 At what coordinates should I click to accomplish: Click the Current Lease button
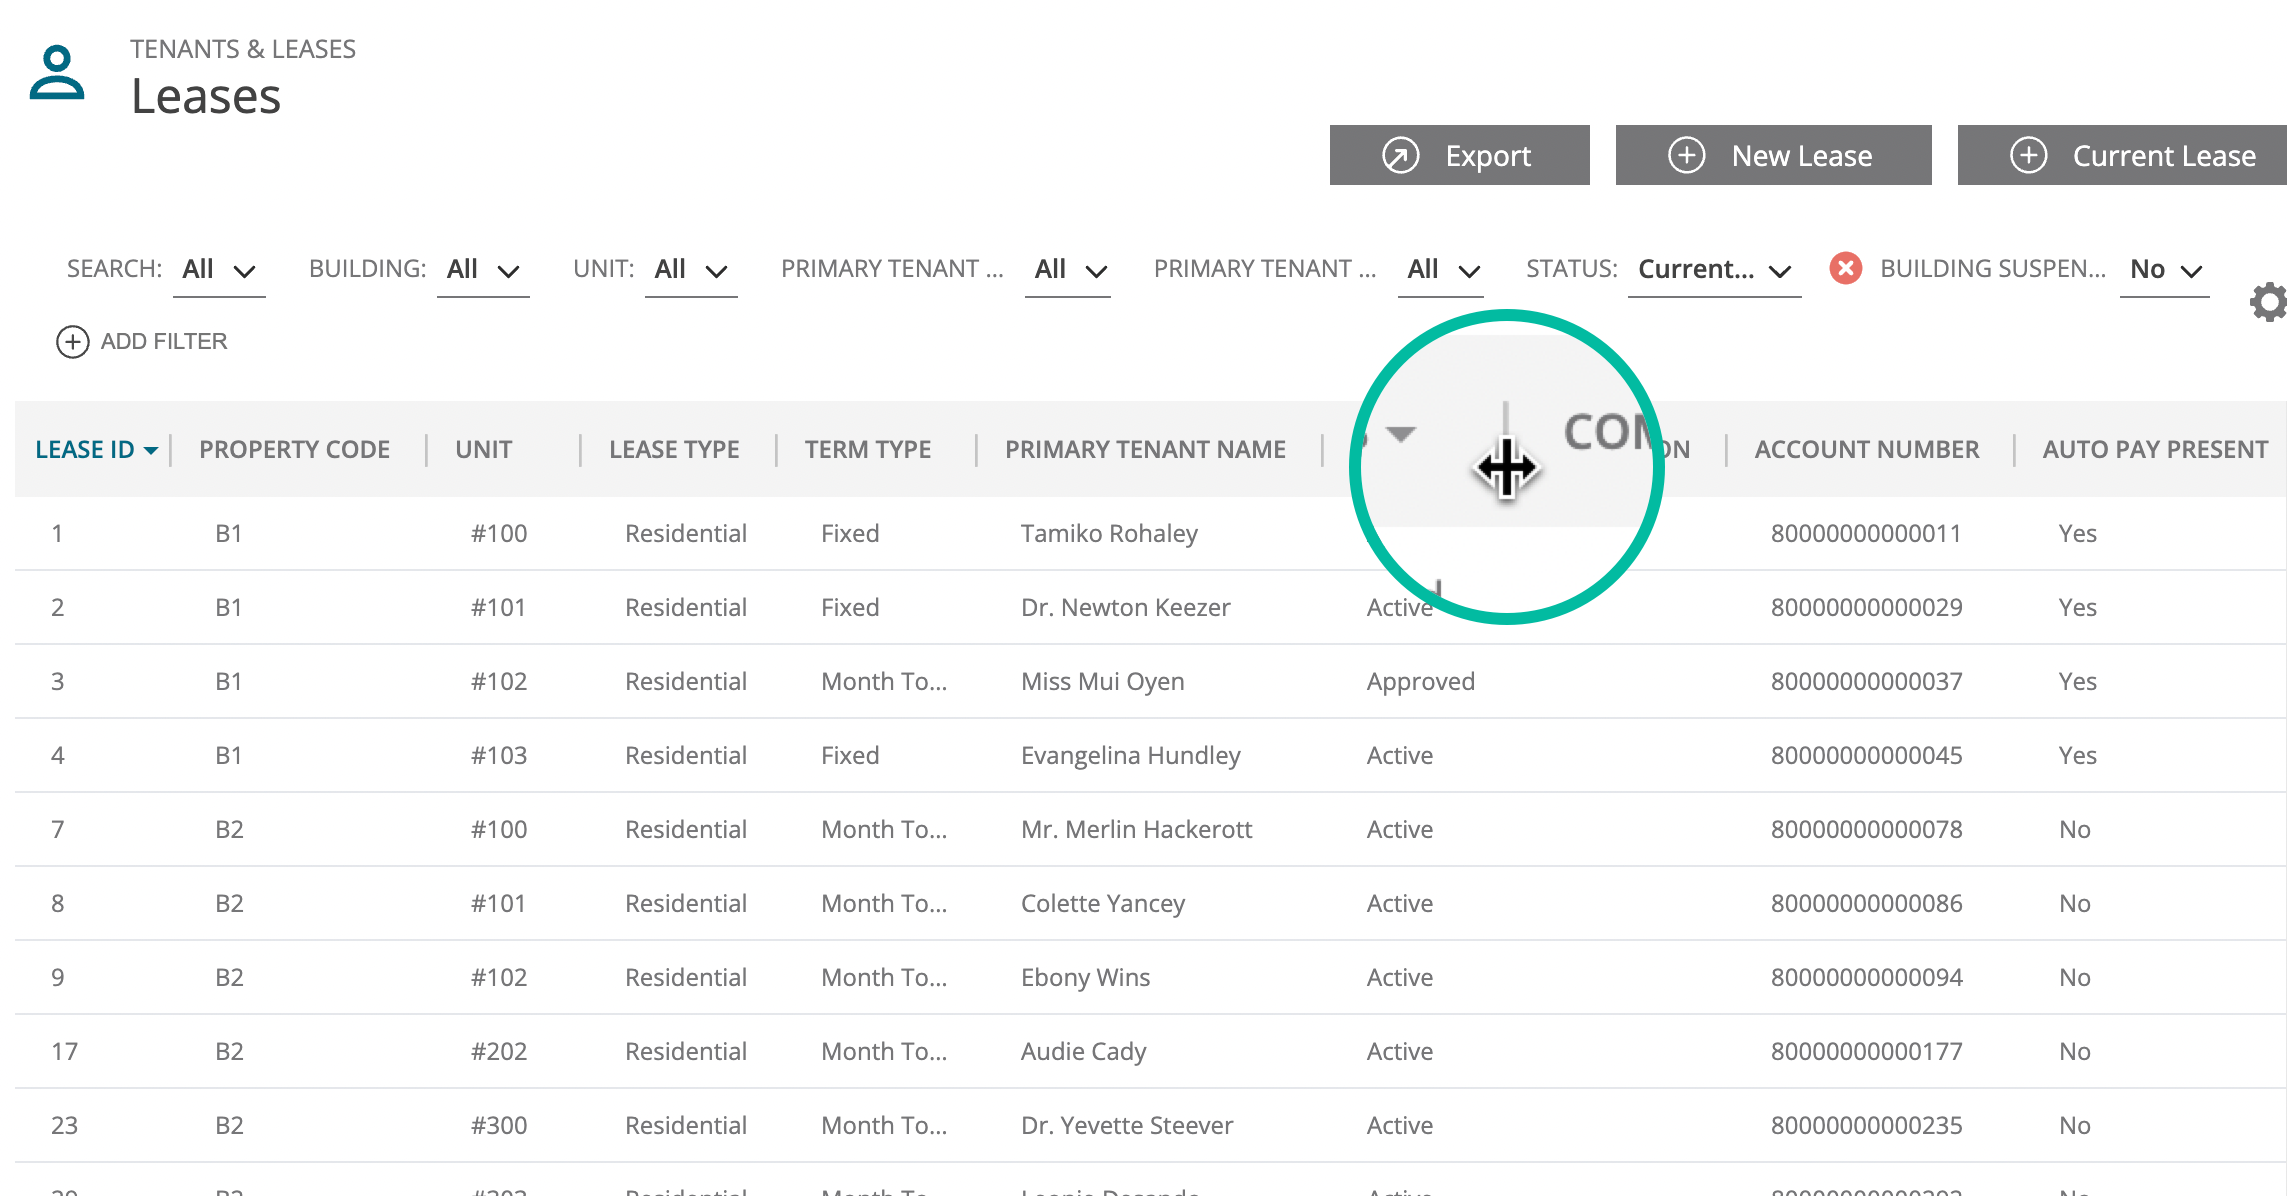point(2122,155)
